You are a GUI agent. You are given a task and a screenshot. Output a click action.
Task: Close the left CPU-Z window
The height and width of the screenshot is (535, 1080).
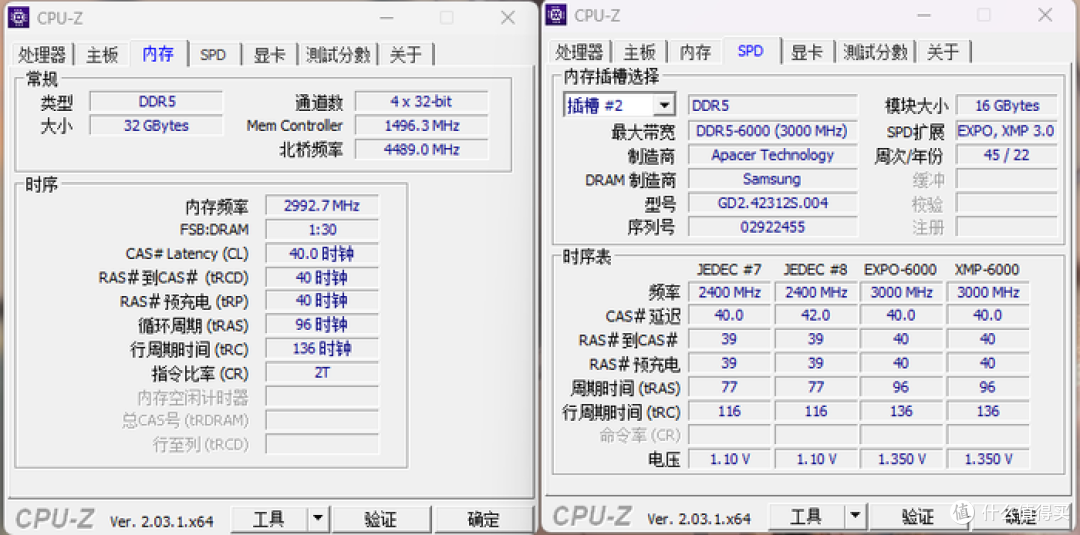pos(508,18)
